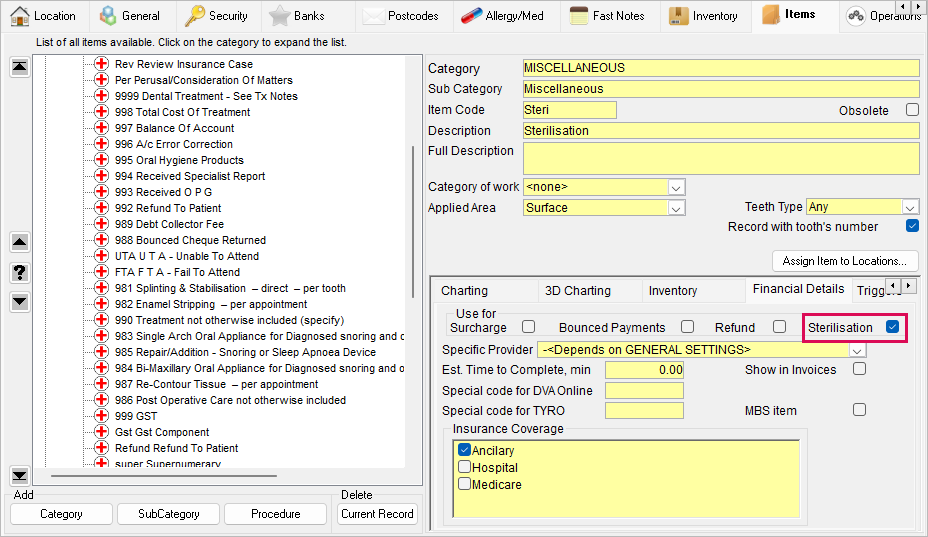Viewport: 928px width, 537px height.
Task: Open the Category of work dropdown
Action: click(x=676, y=187)
